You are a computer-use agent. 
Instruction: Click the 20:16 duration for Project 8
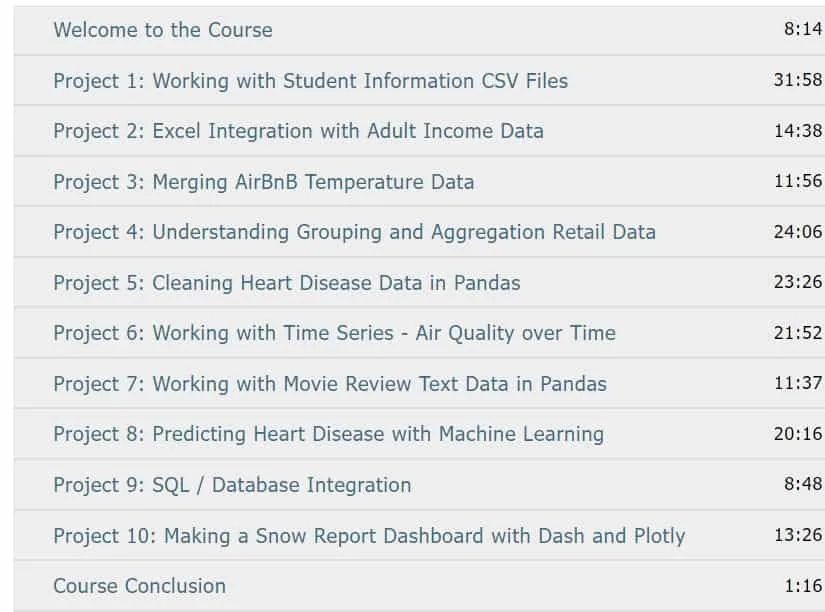(x=798, y=434)
